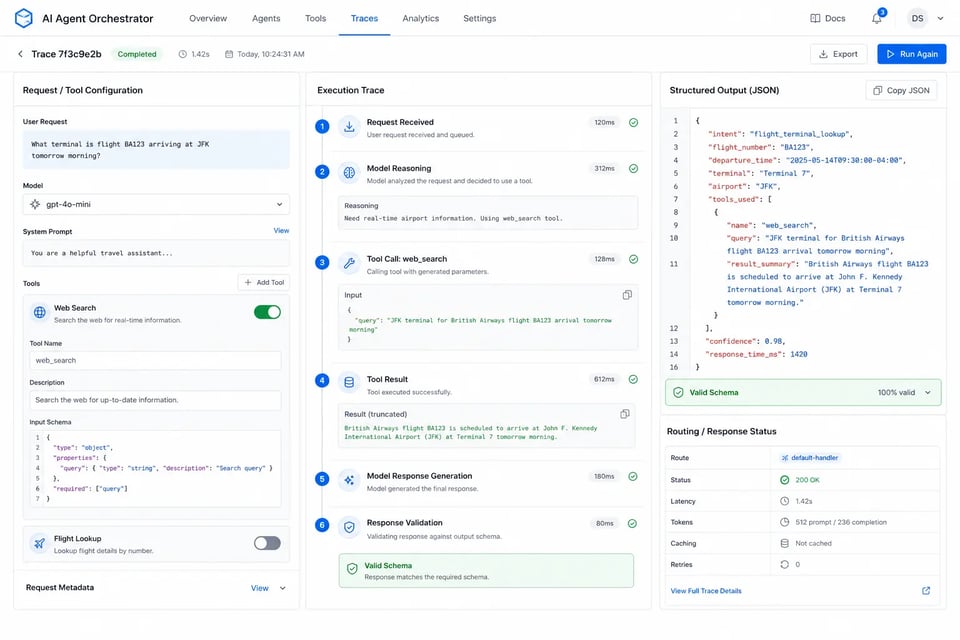Click the tool Description input field
Screen dimensions: 960x640
point(156,400)
